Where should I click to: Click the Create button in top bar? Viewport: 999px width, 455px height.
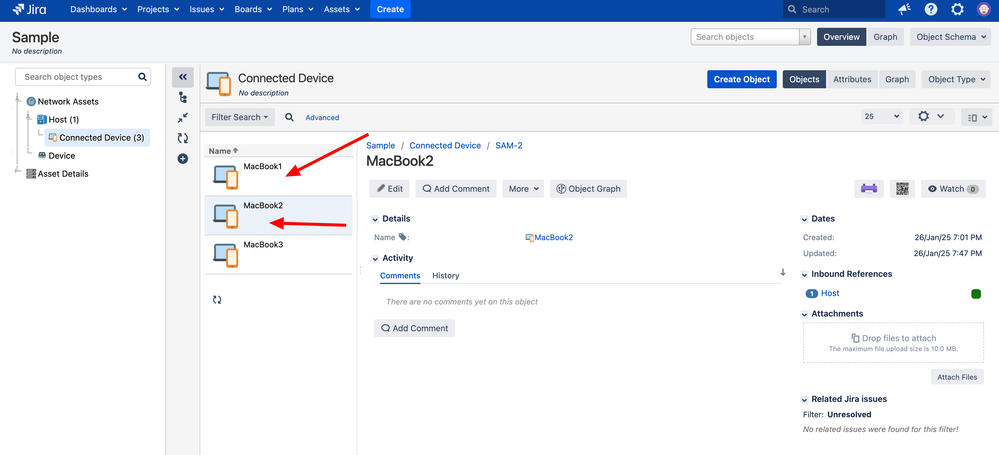click(x=391, y=10)
